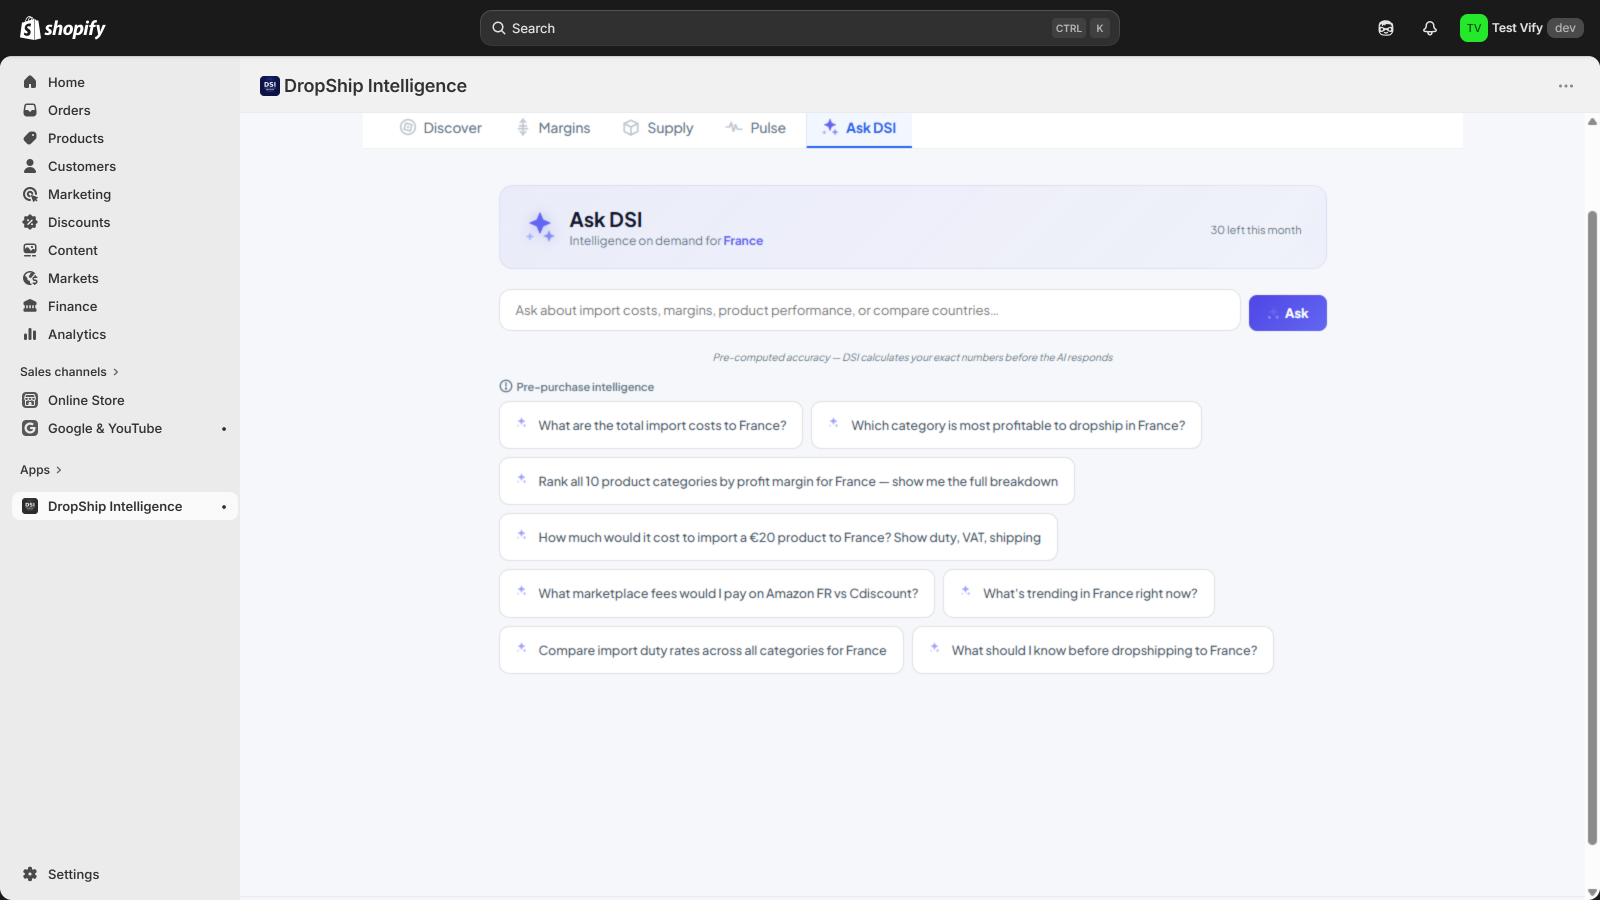Viewport: 1600px width, 900px height.
Task: Click the pin dot next to Google & YouTube
Action: (224, 429)
